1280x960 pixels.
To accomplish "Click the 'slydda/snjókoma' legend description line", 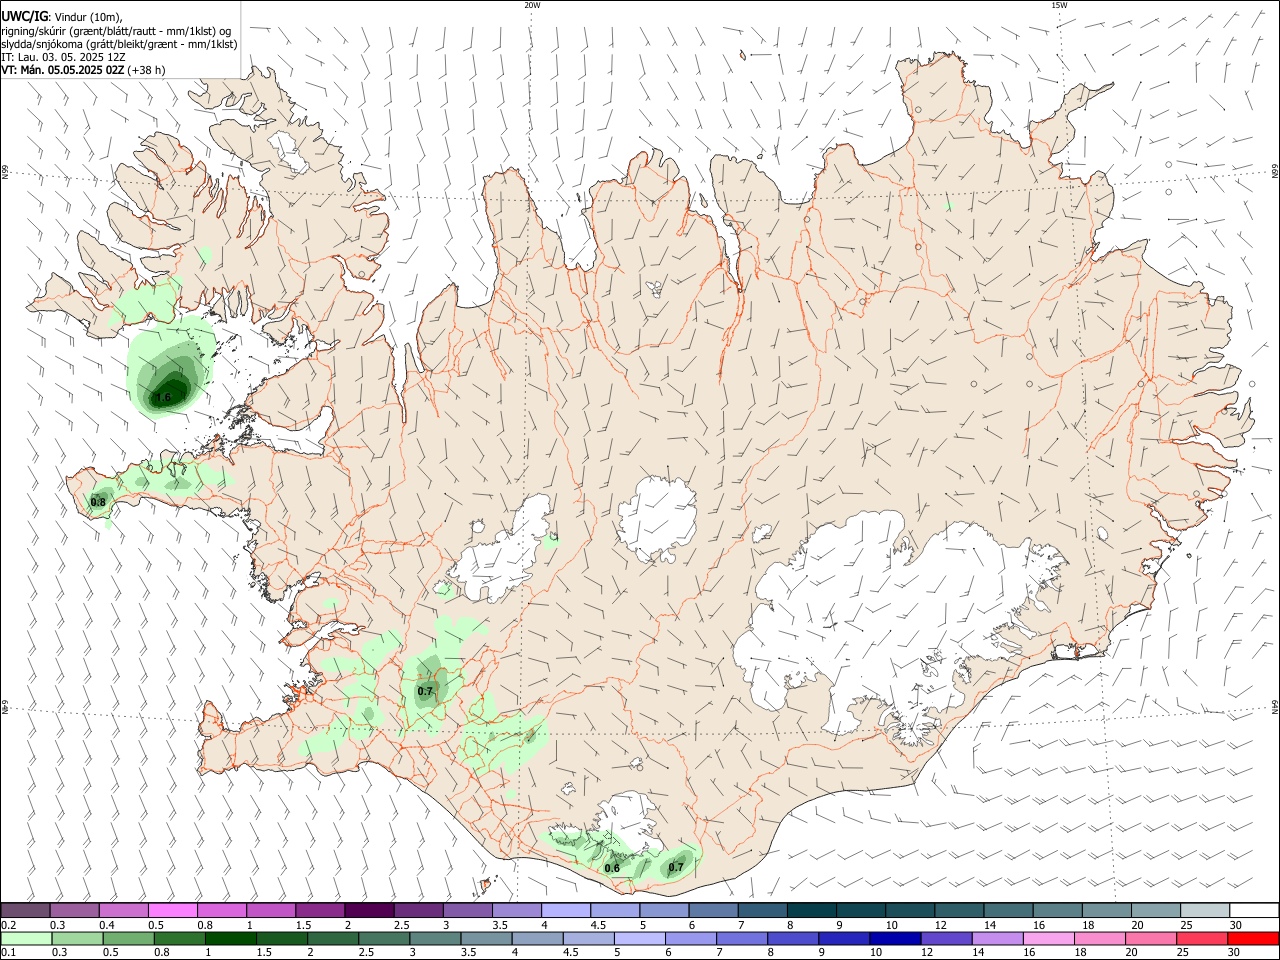I will pos(119,44).
